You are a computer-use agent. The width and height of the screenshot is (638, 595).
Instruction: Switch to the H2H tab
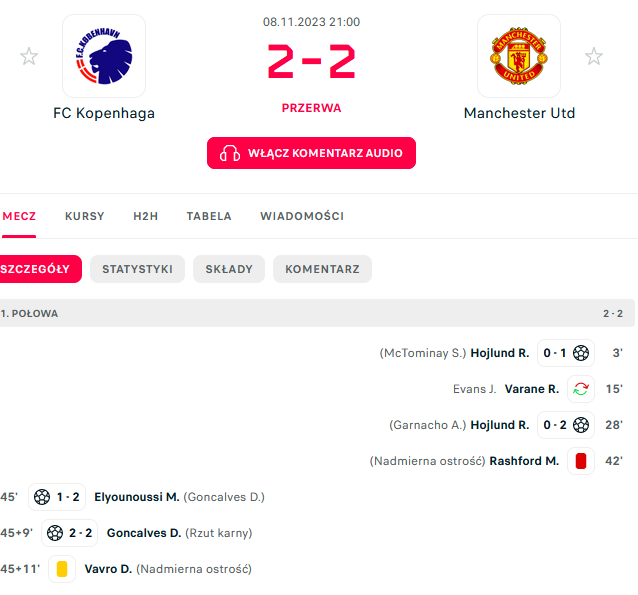coord(146,216)
